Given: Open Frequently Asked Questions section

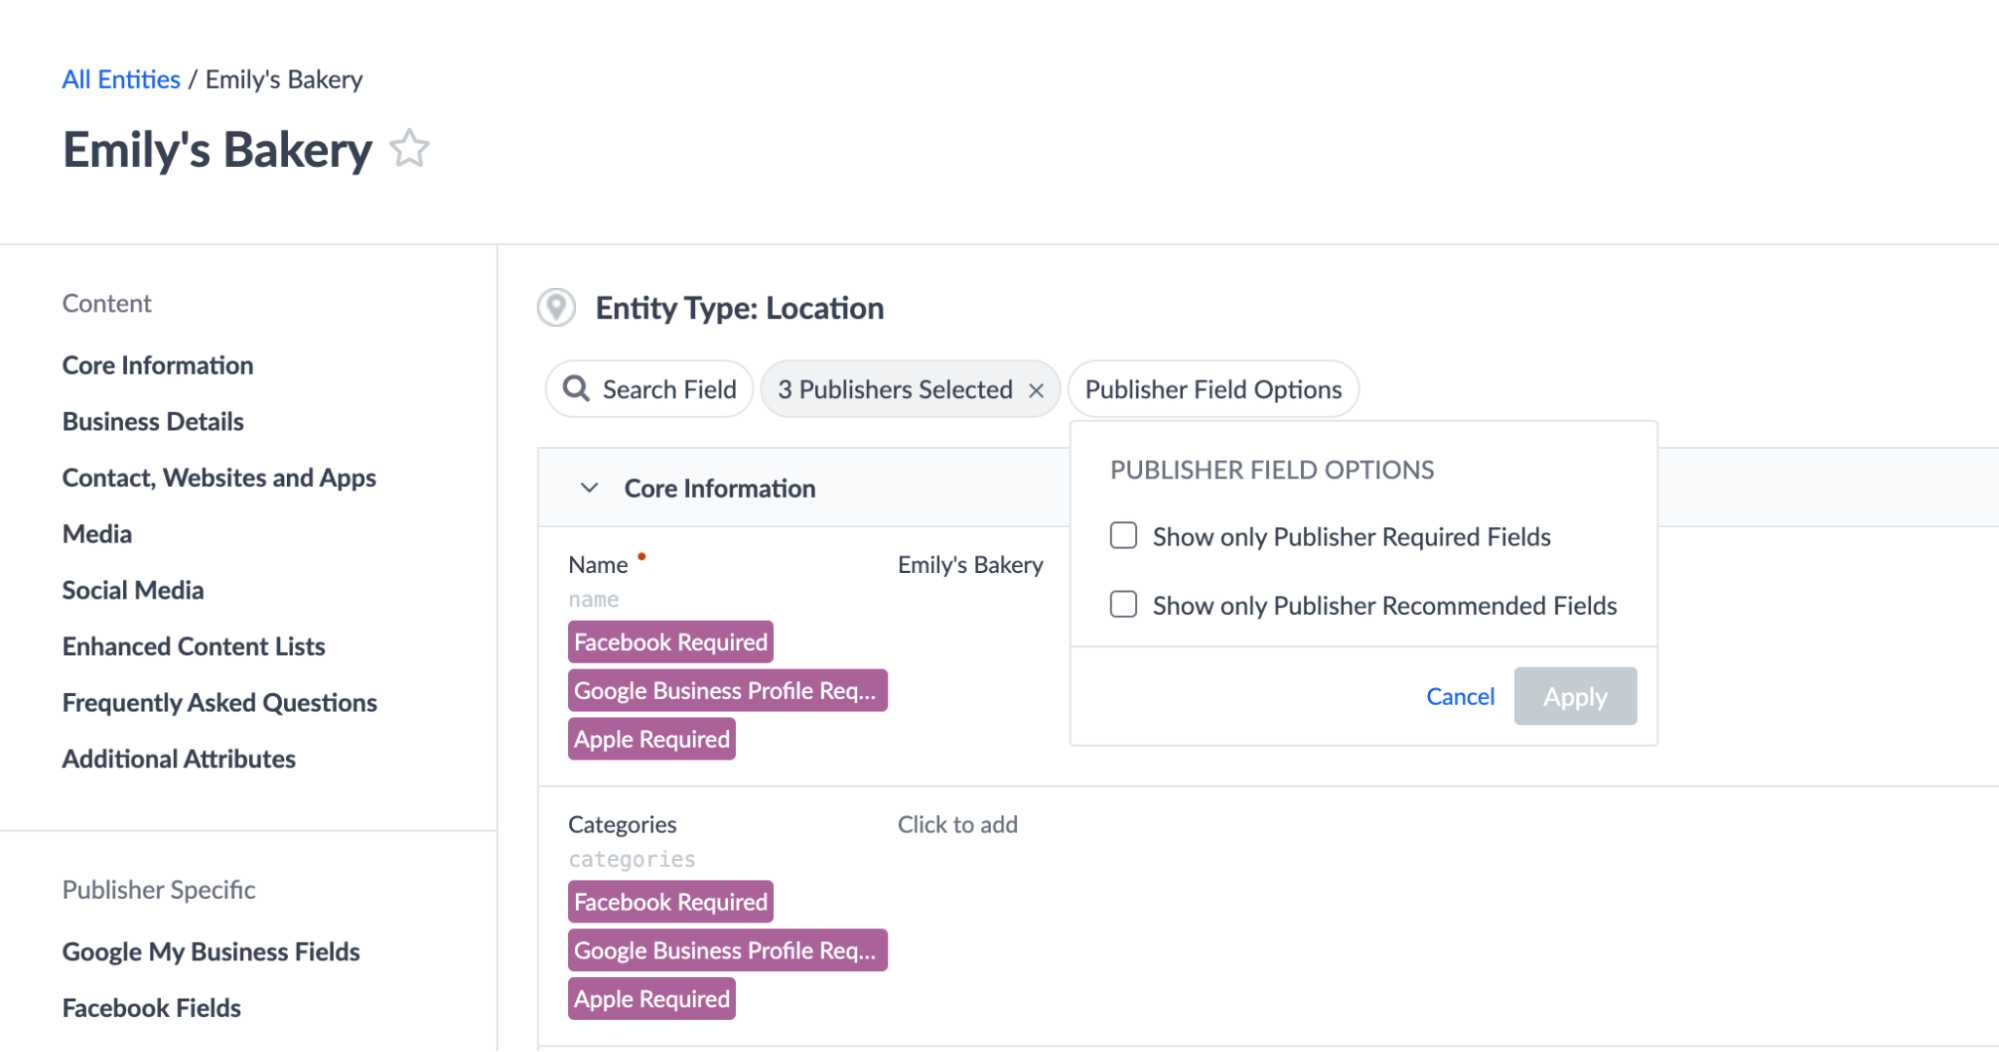Looking at the screenshot, I should 220,702.
